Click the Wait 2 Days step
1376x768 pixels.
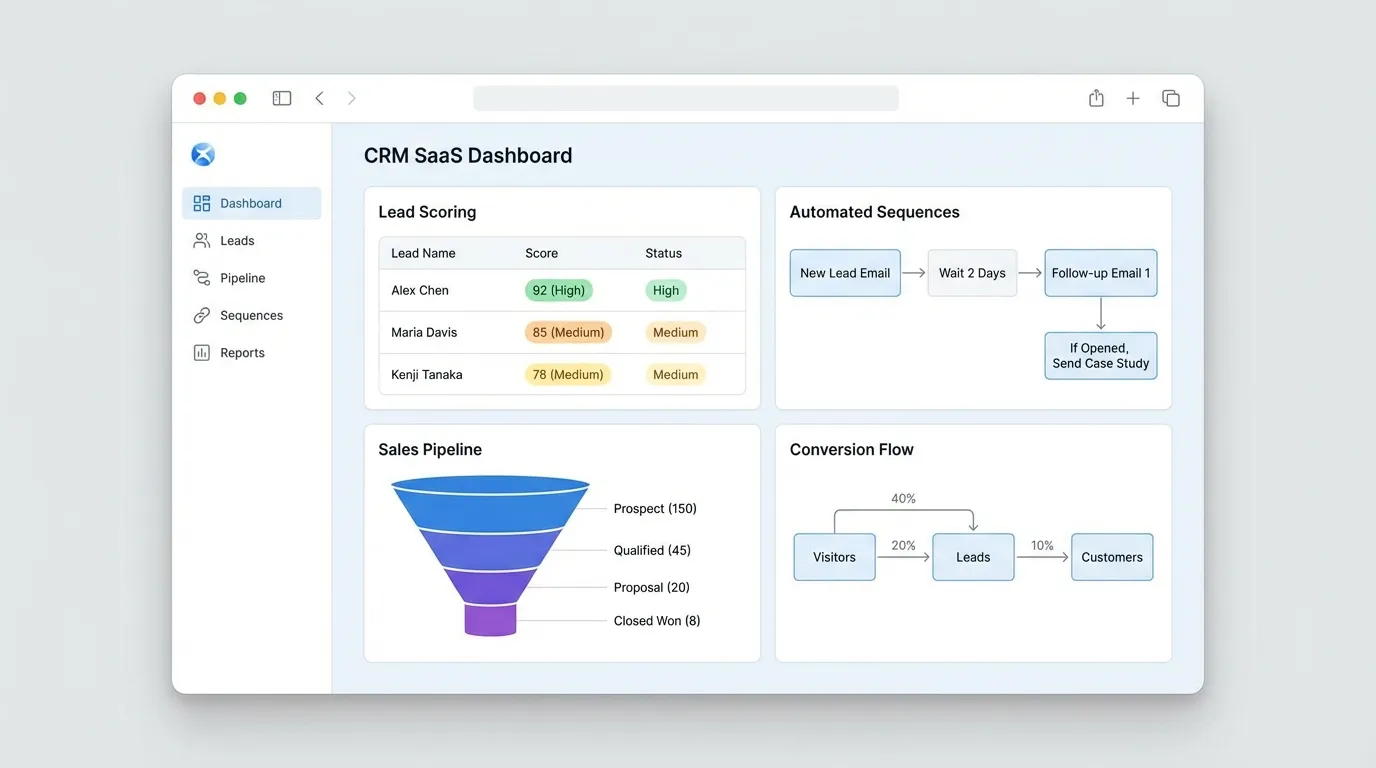pyautogui.click(x=972, y=273)
